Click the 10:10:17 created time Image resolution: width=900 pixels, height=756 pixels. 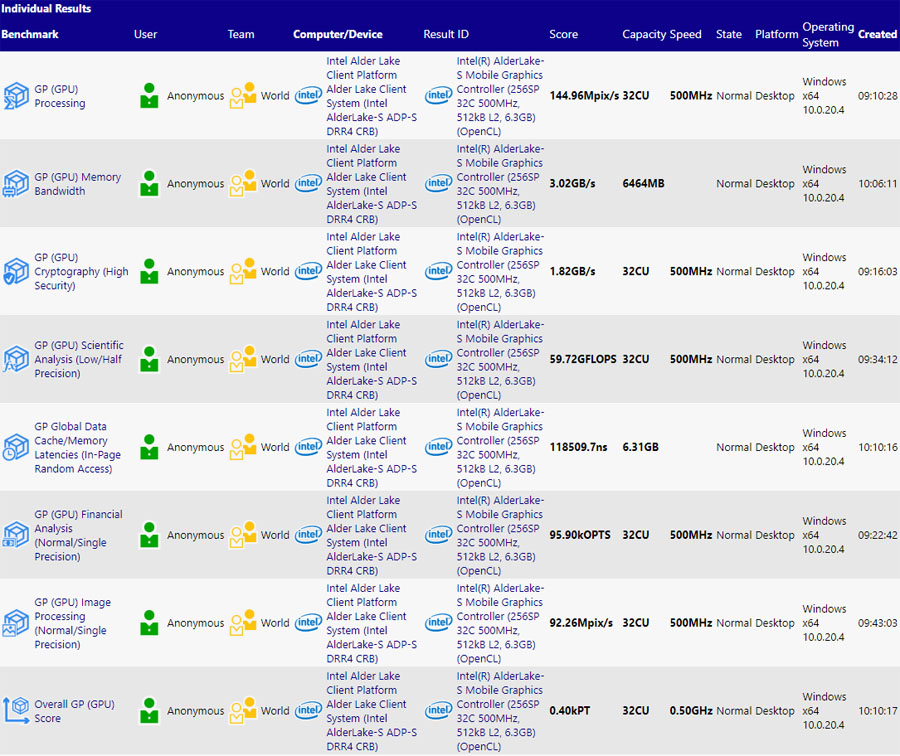click(x=878, y=711)
